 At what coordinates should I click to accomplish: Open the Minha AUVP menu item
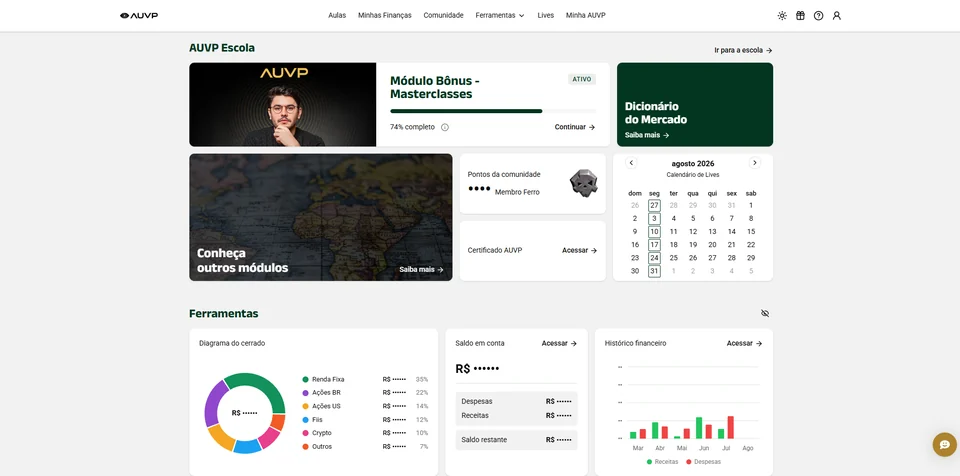coord(585,15)
